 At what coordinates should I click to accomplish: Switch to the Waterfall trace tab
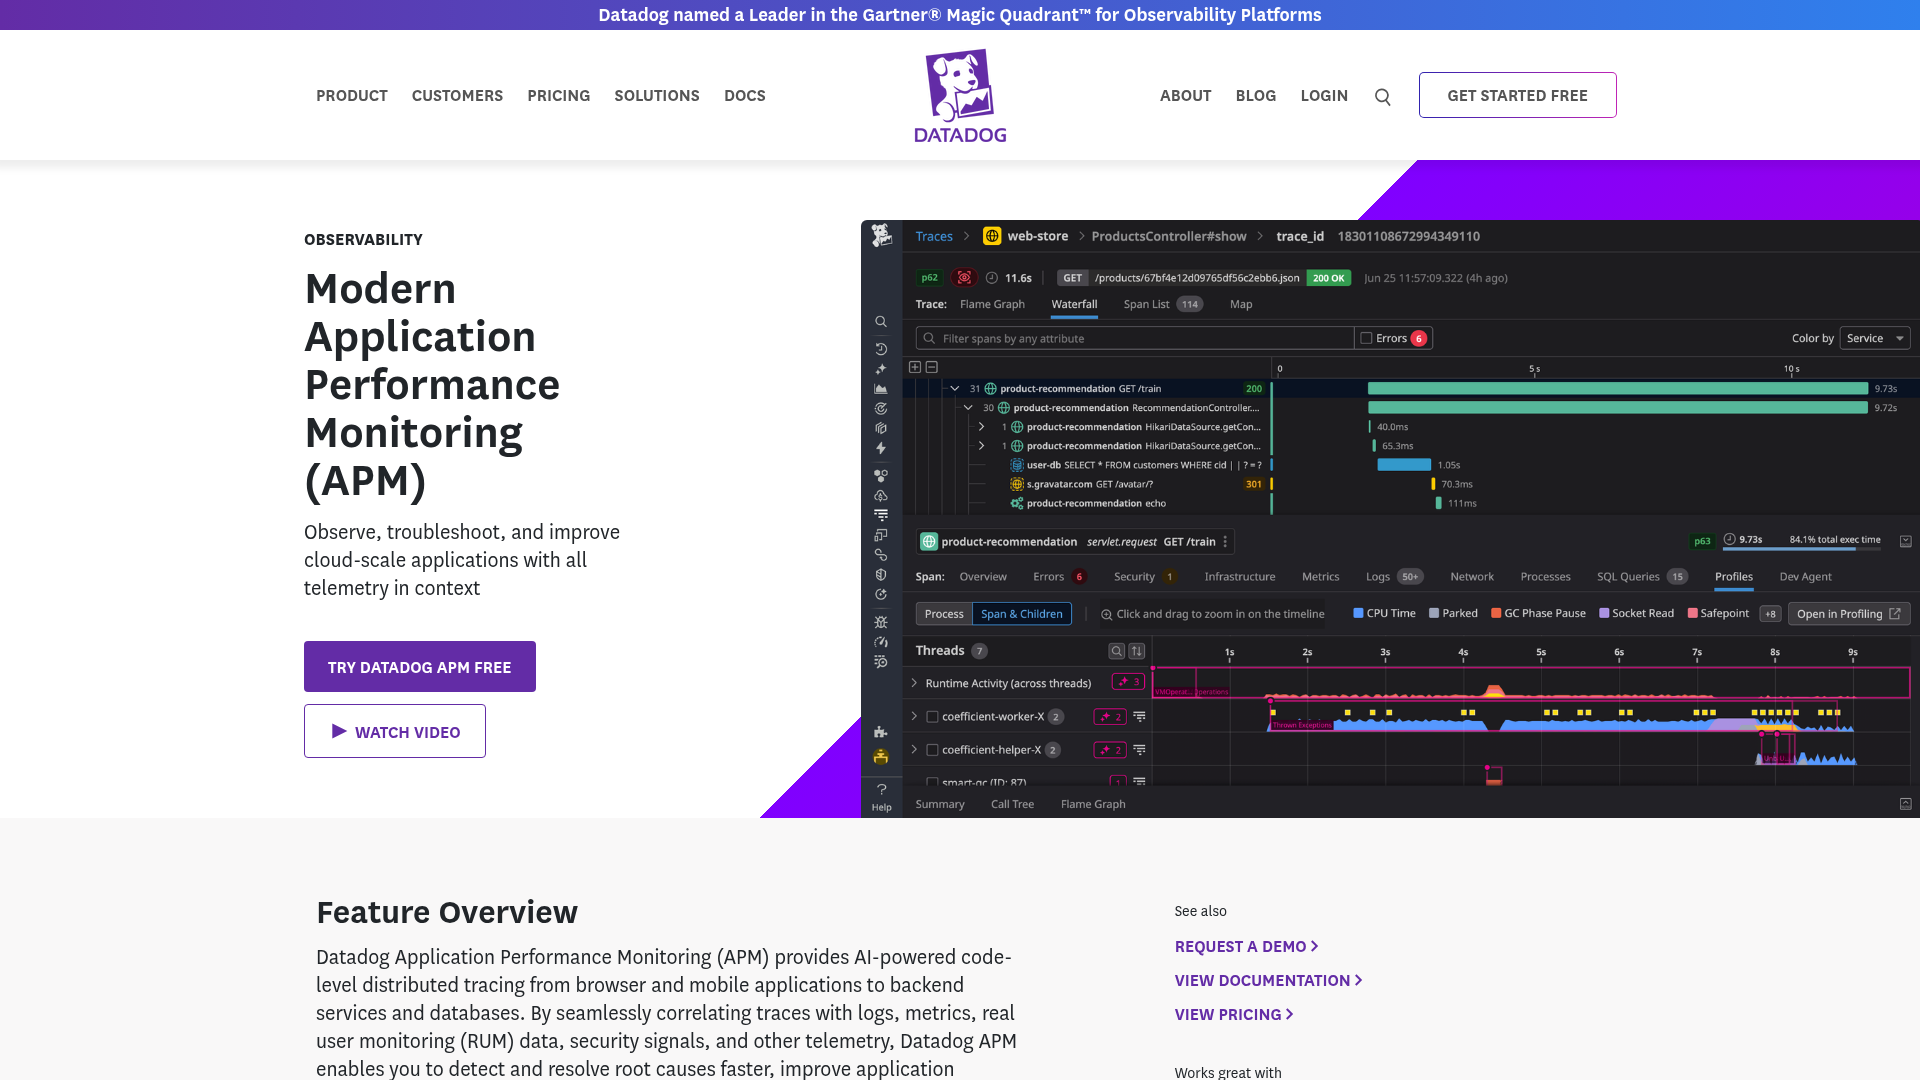click(1074, 304)
